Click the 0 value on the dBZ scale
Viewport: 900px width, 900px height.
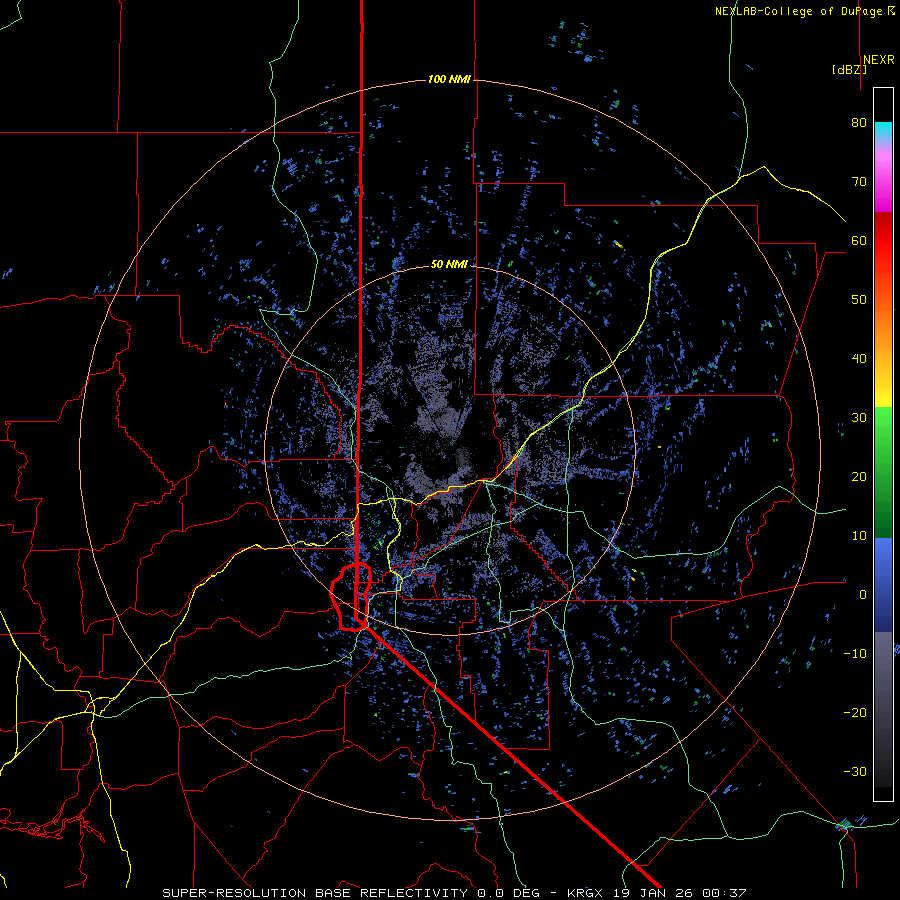pos(863,595)
